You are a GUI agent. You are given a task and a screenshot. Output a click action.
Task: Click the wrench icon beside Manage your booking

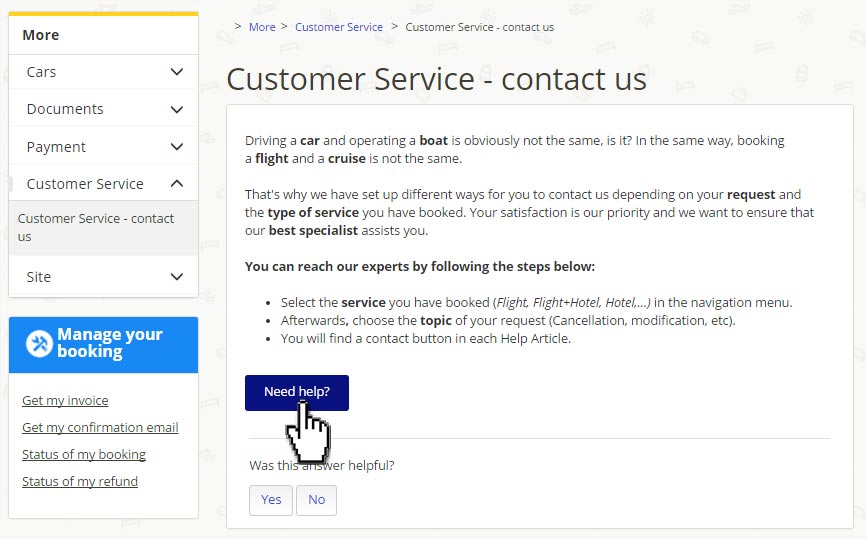(x=39, y=344)
